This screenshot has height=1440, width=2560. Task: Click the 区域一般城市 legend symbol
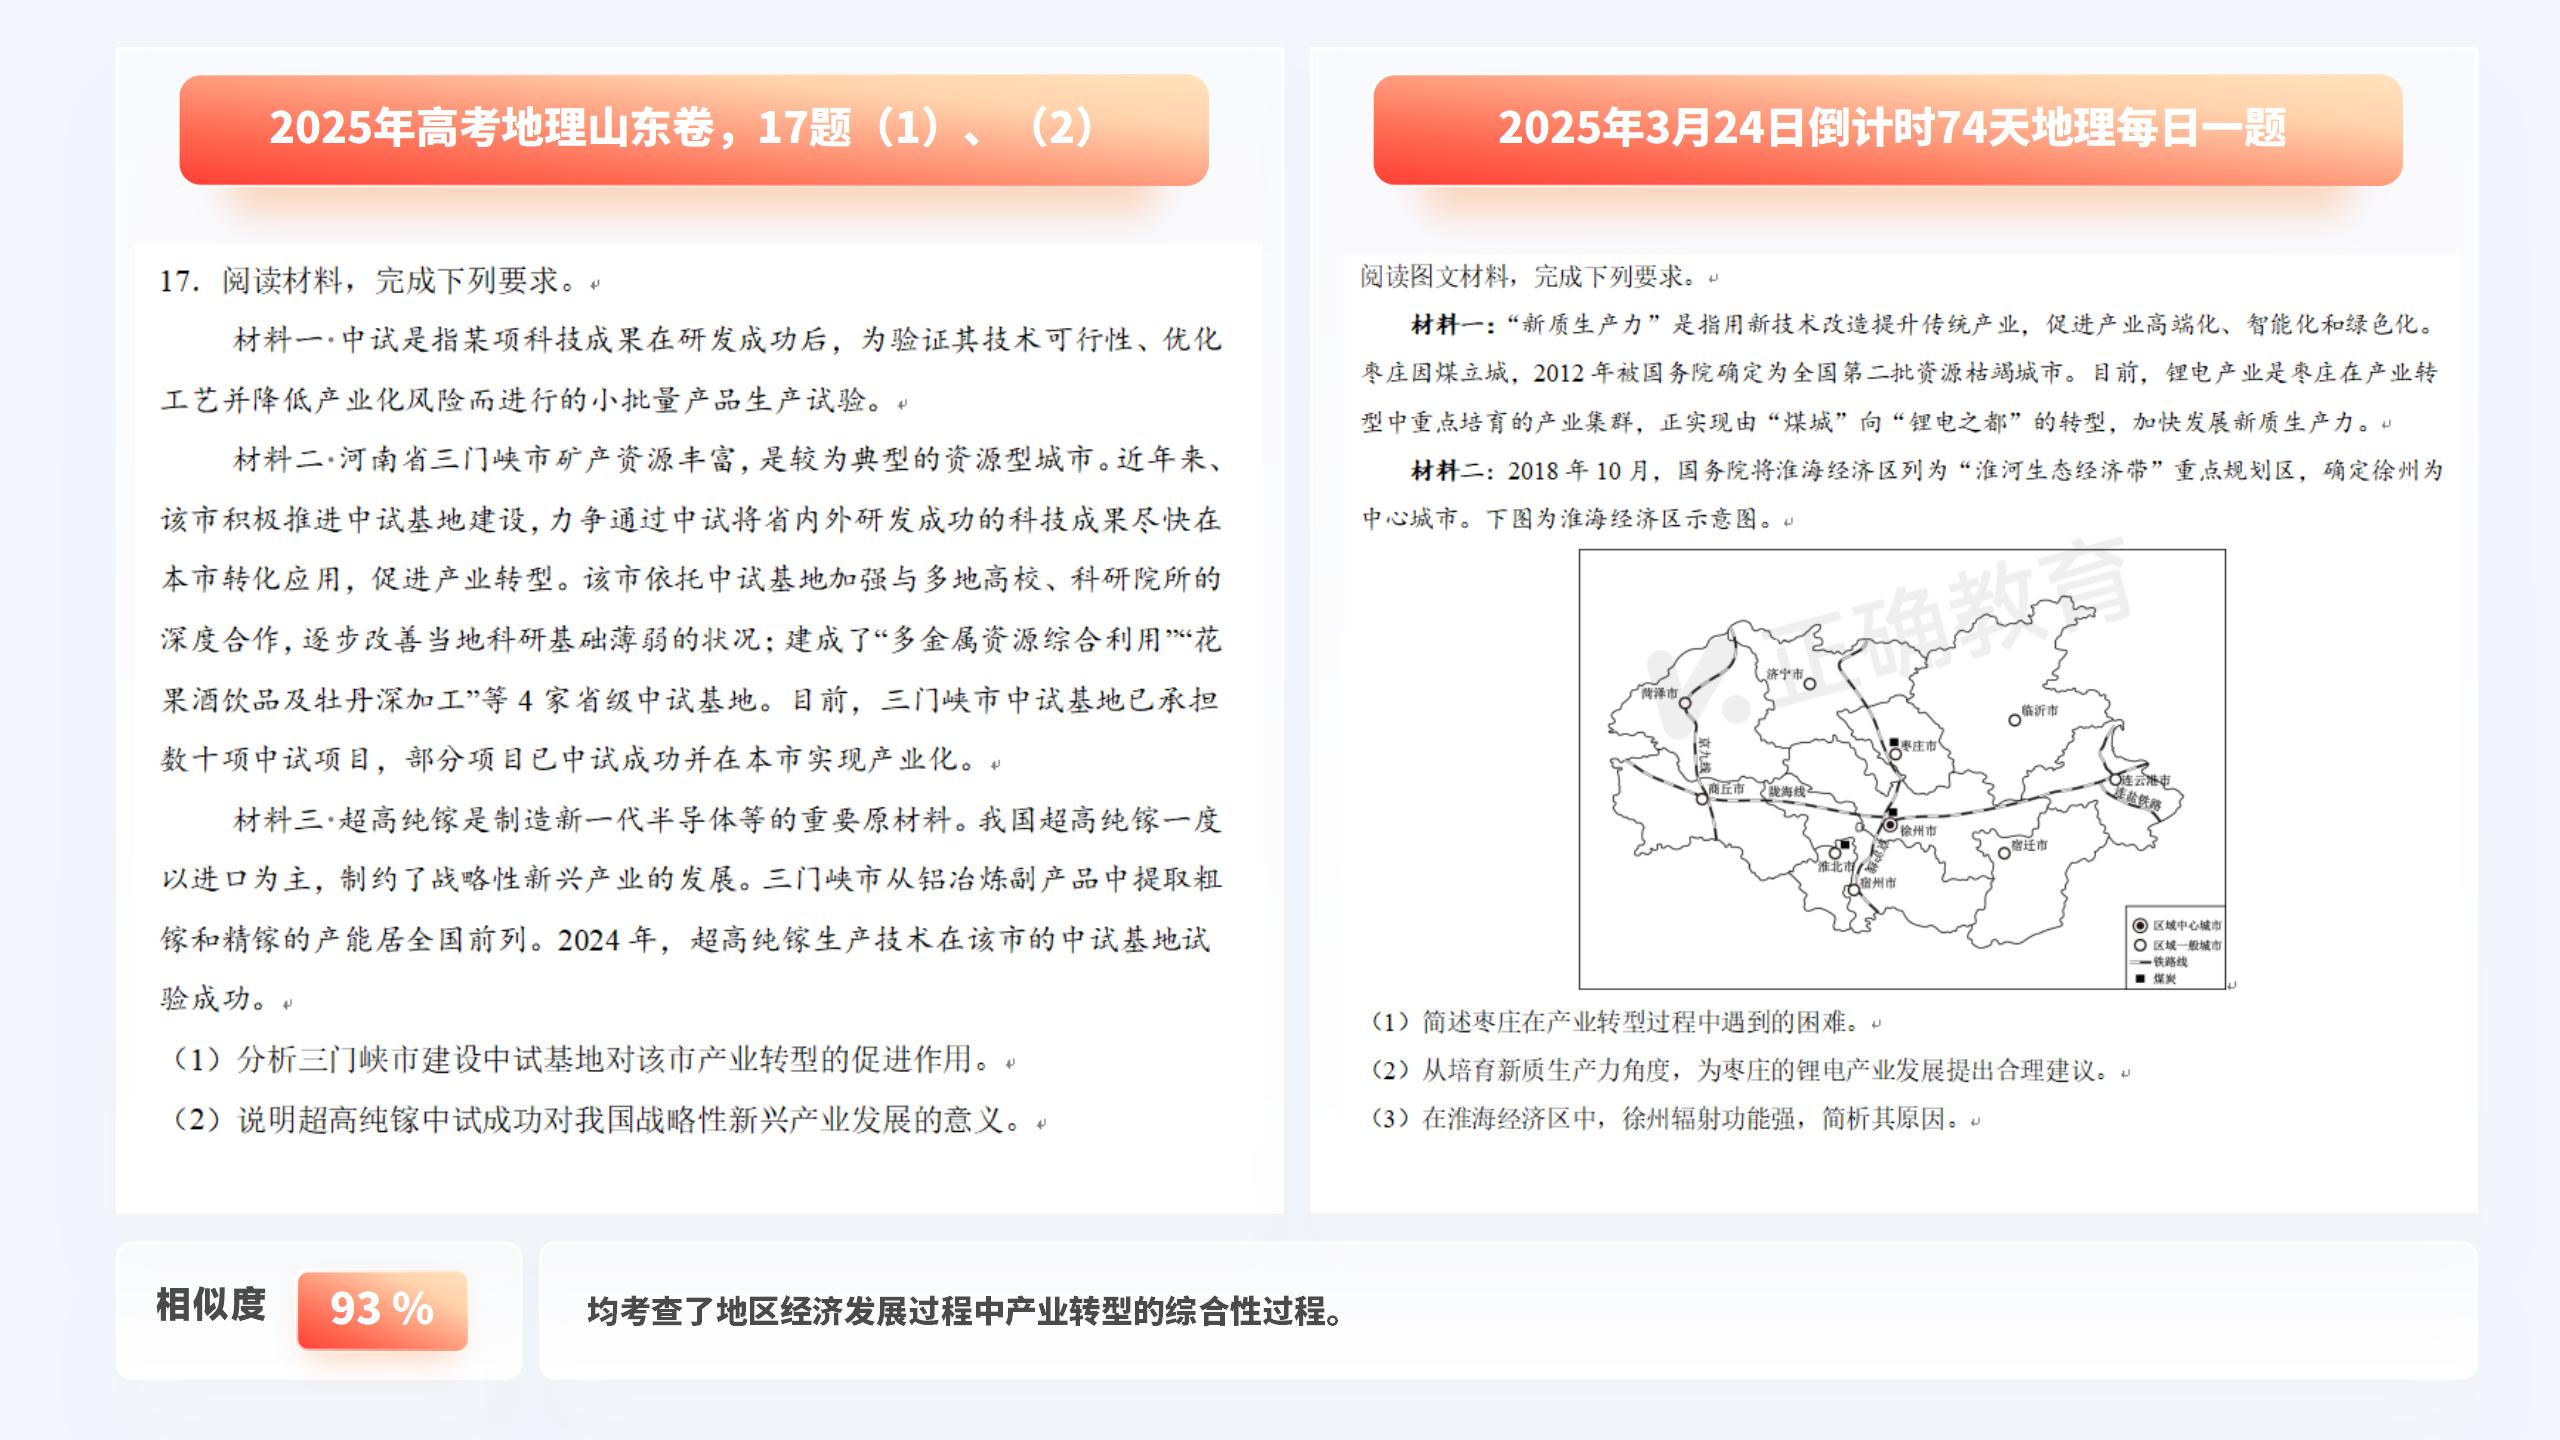coord(2140,945)
